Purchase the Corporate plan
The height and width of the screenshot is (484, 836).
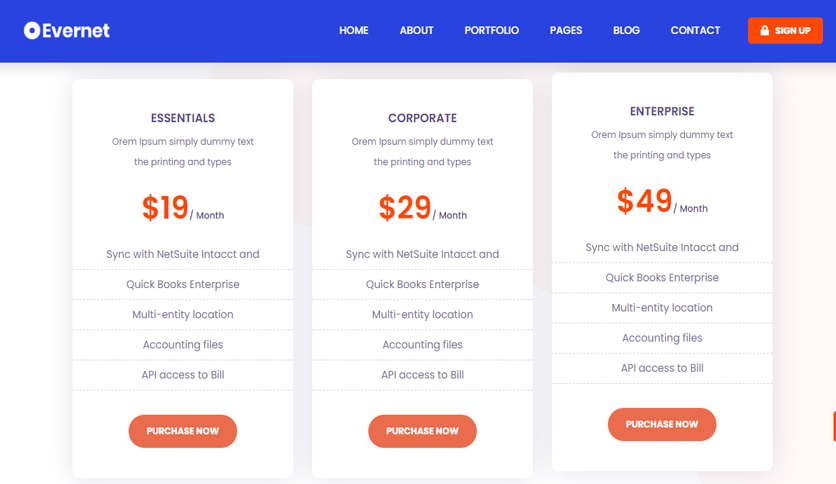tap(422, 431)
